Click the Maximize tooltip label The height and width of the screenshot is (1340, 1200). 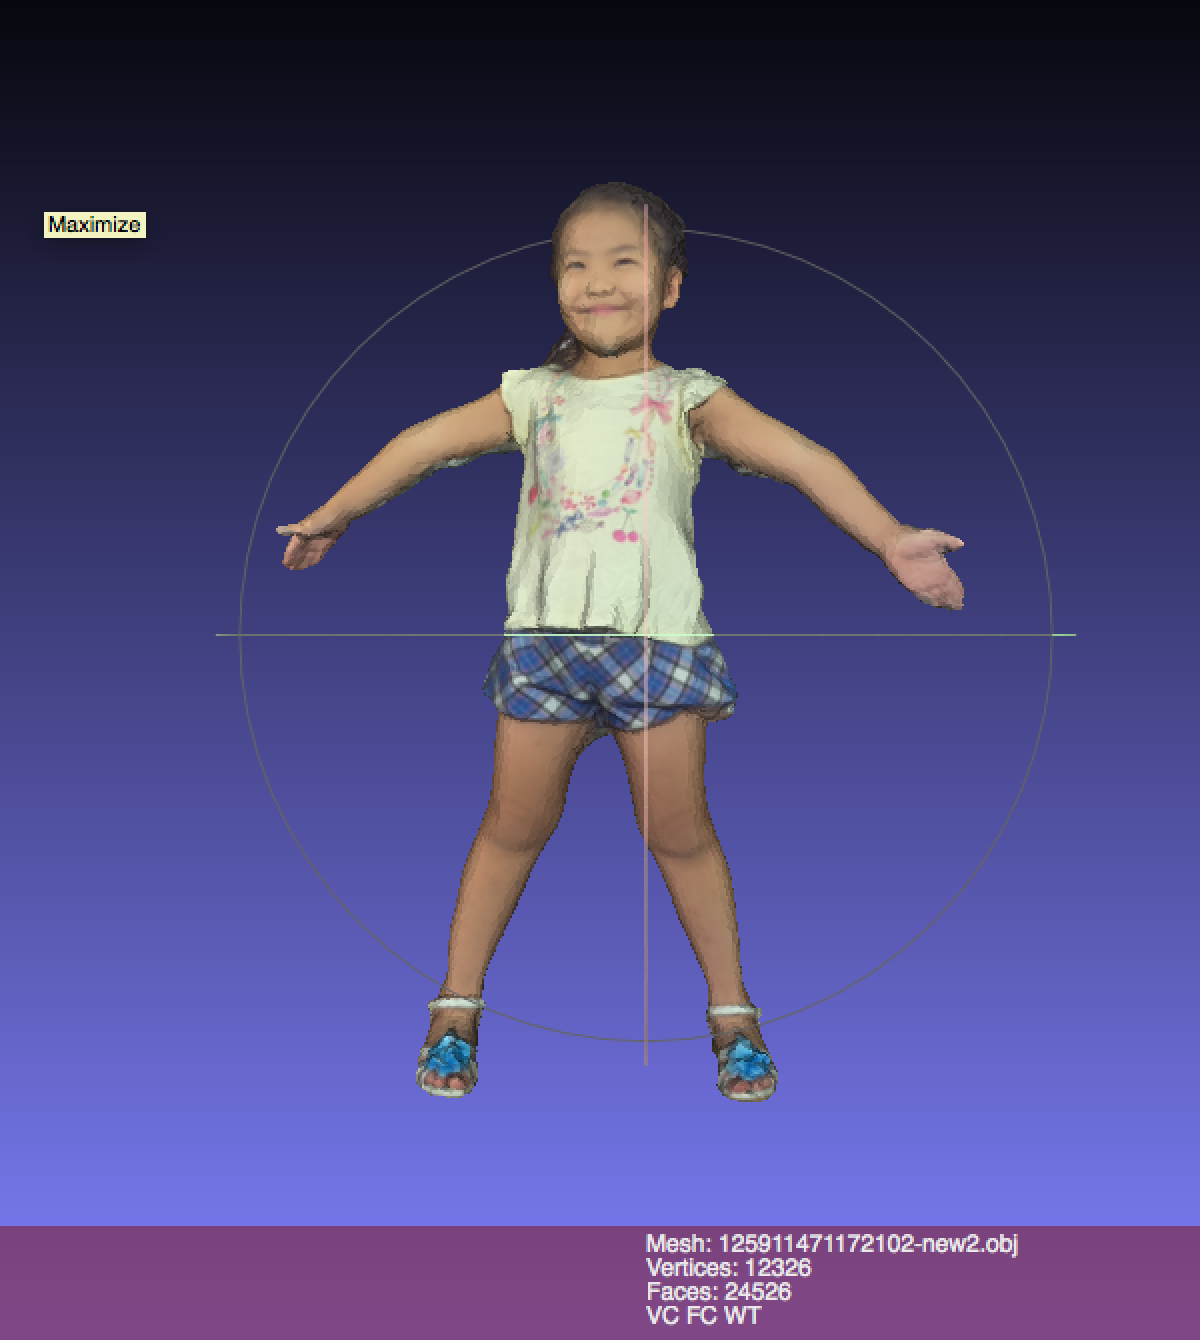tap(95, 225)
